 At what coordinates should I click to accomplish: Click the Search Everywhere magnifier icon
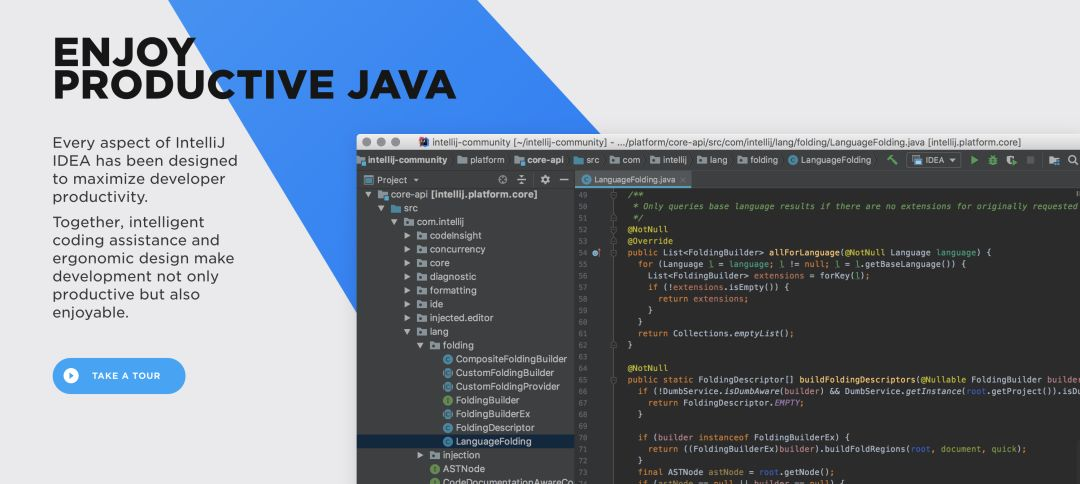[x=1072, y=160]
